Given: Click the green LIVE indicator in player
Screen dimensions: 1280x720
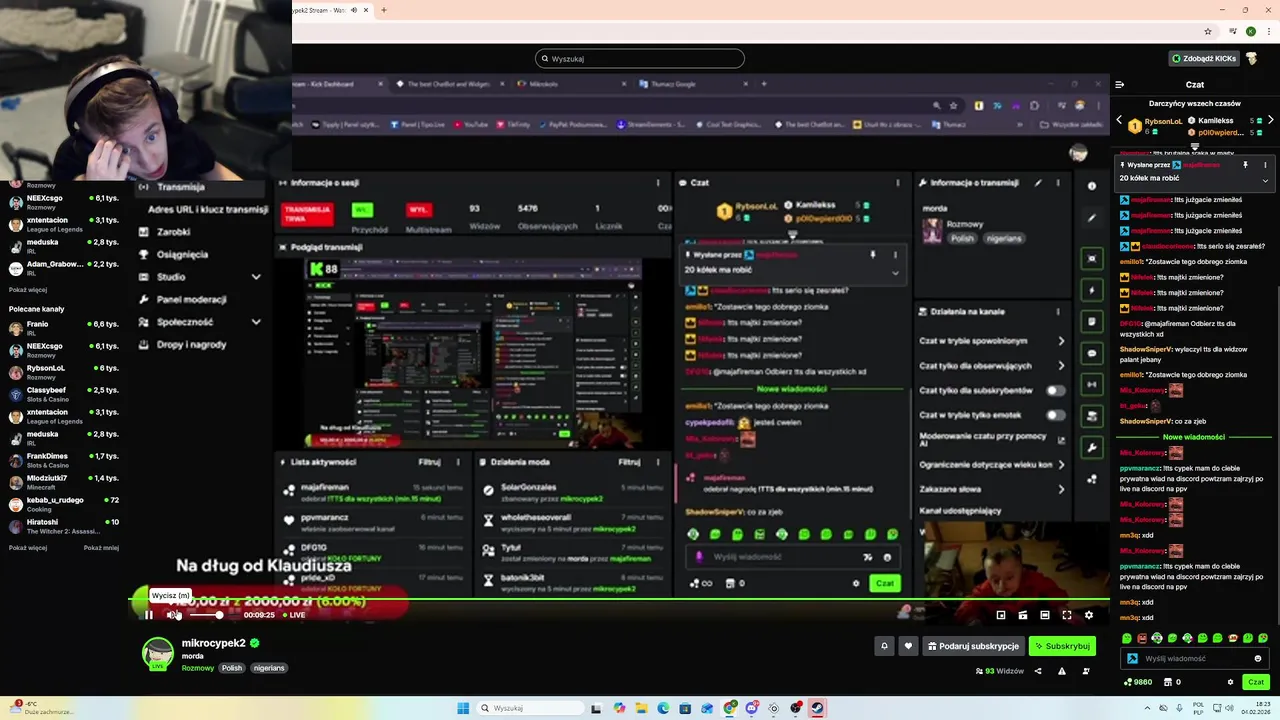Looking at the screenshot, I should 294,615.
